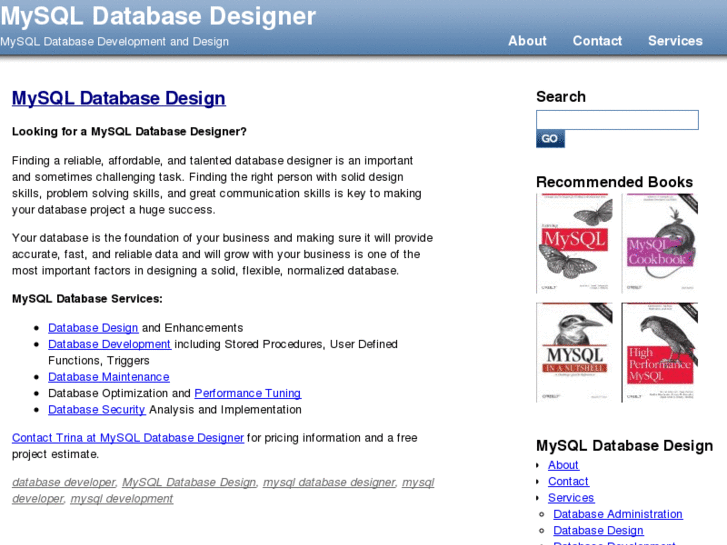The image size is (727, 545).
Task: Open About in the sidebar list
Action: pyautogui.click(x=563, y=465)
